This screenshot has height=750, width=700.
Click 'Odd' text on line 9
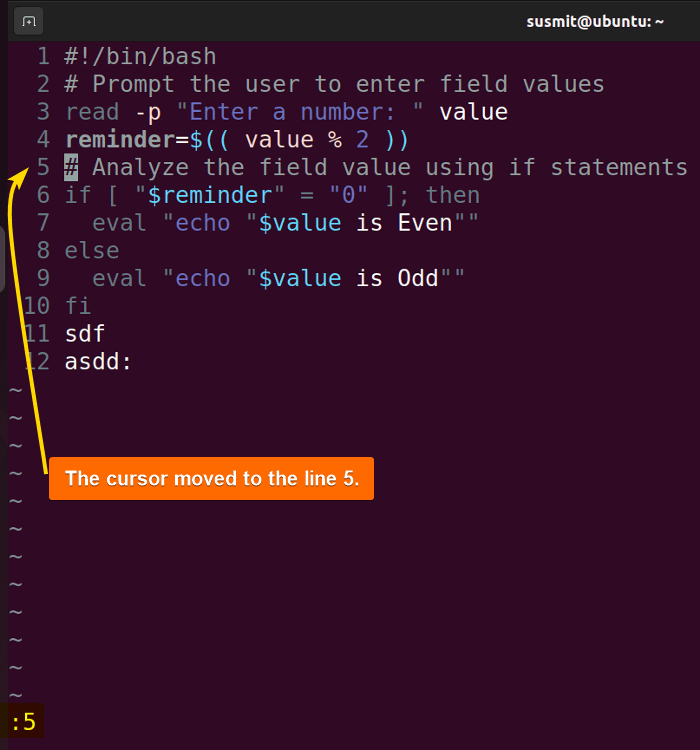pos(418,278)
